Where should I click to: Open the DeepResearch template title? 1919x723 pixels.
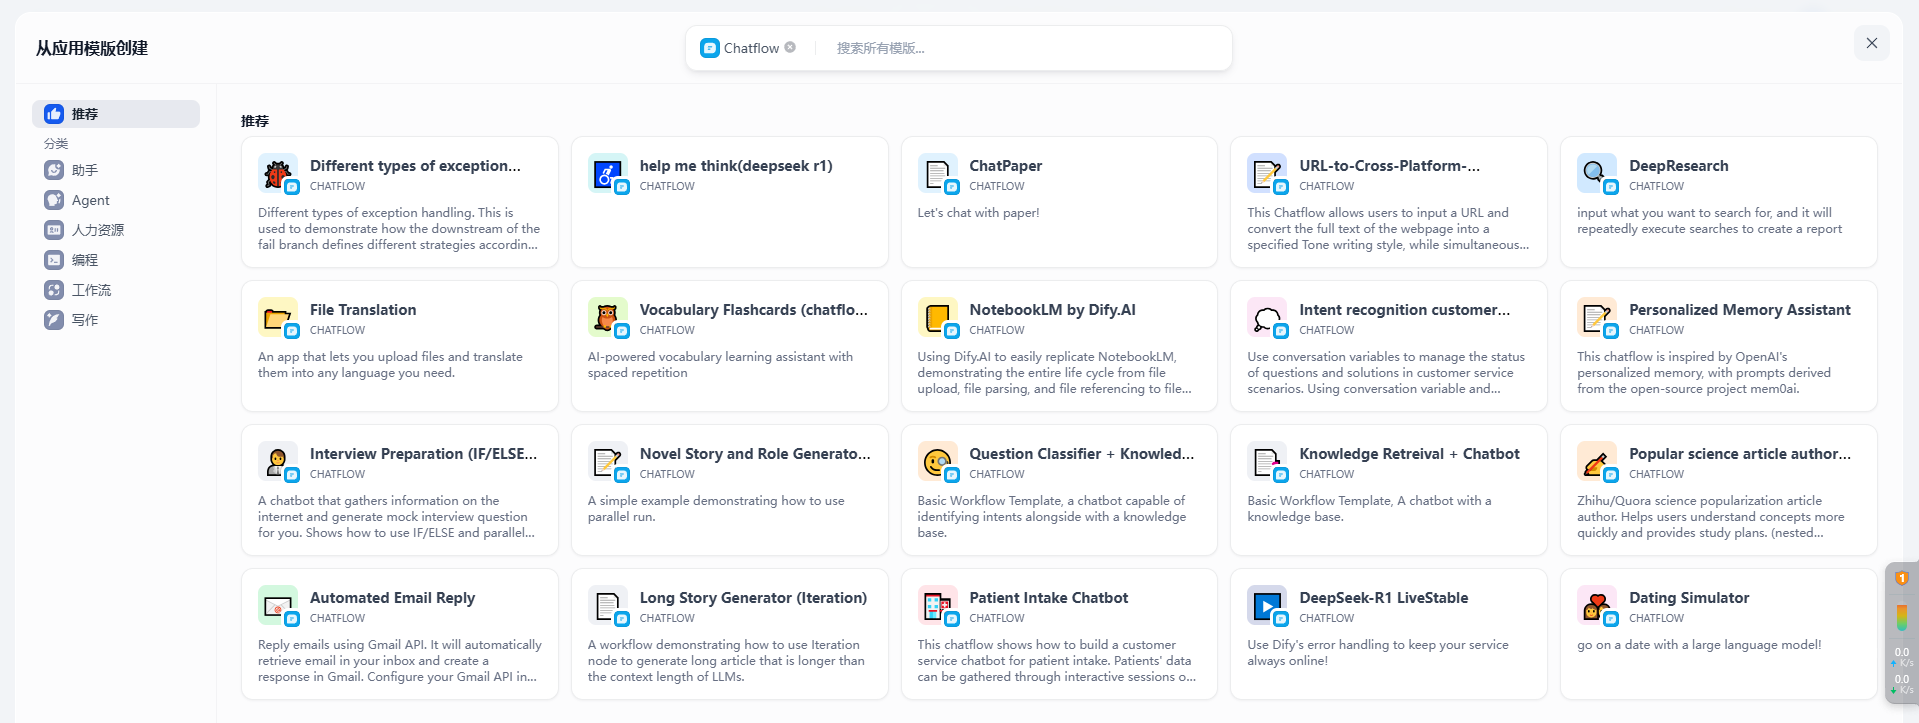(x=1678, y=166)
